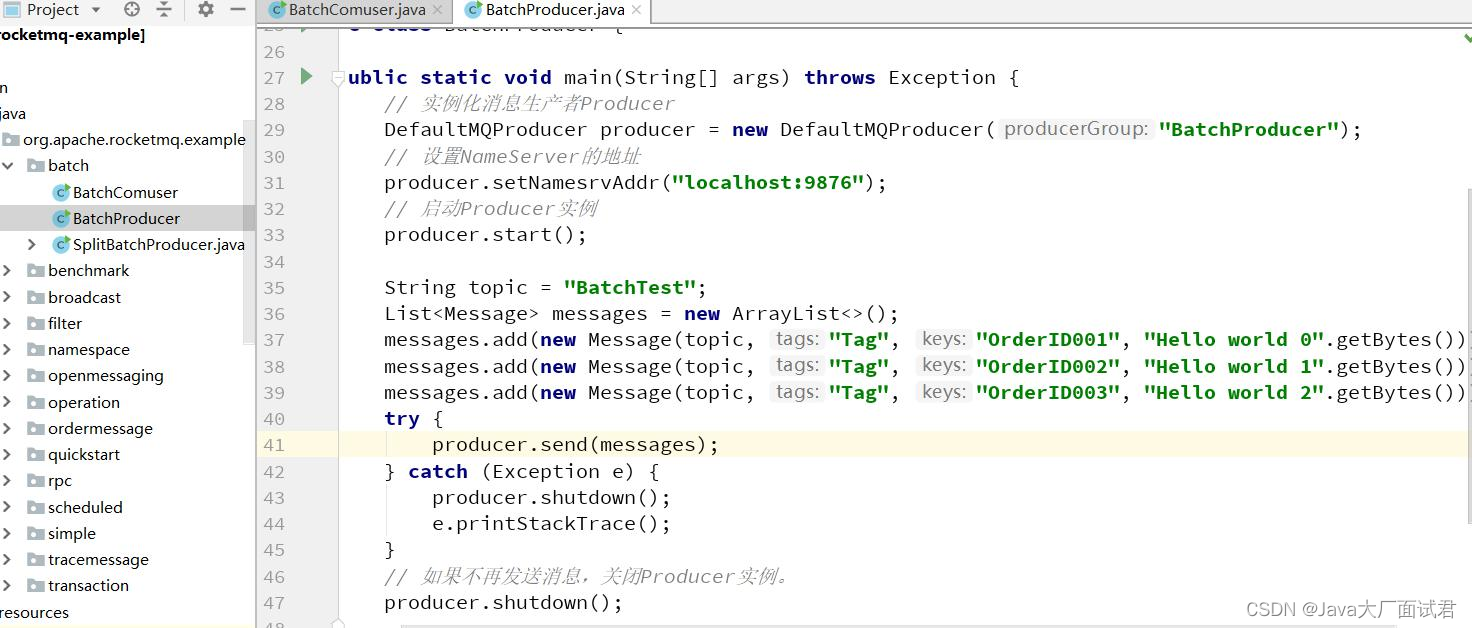The image size is (1472, 628).
Task: Expand SplitBatchProducer.java node
Action: click(x=32, y=244)
